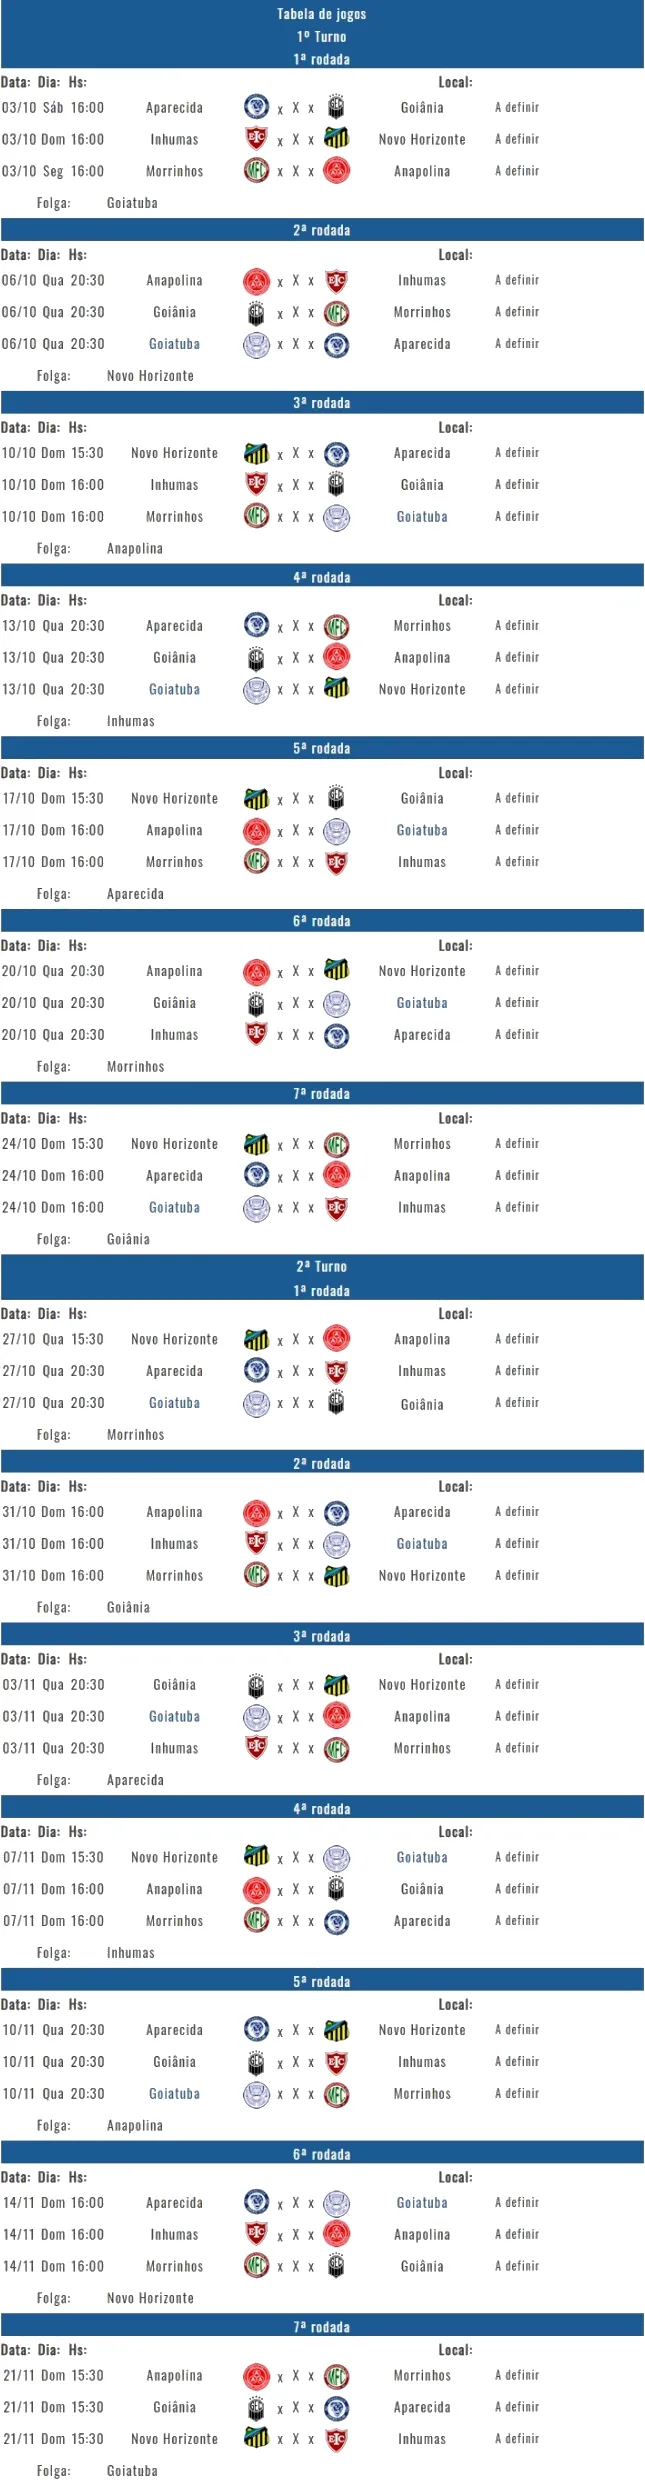Click Morrinhos crest in 03/10 Seg match

(256, 170)
